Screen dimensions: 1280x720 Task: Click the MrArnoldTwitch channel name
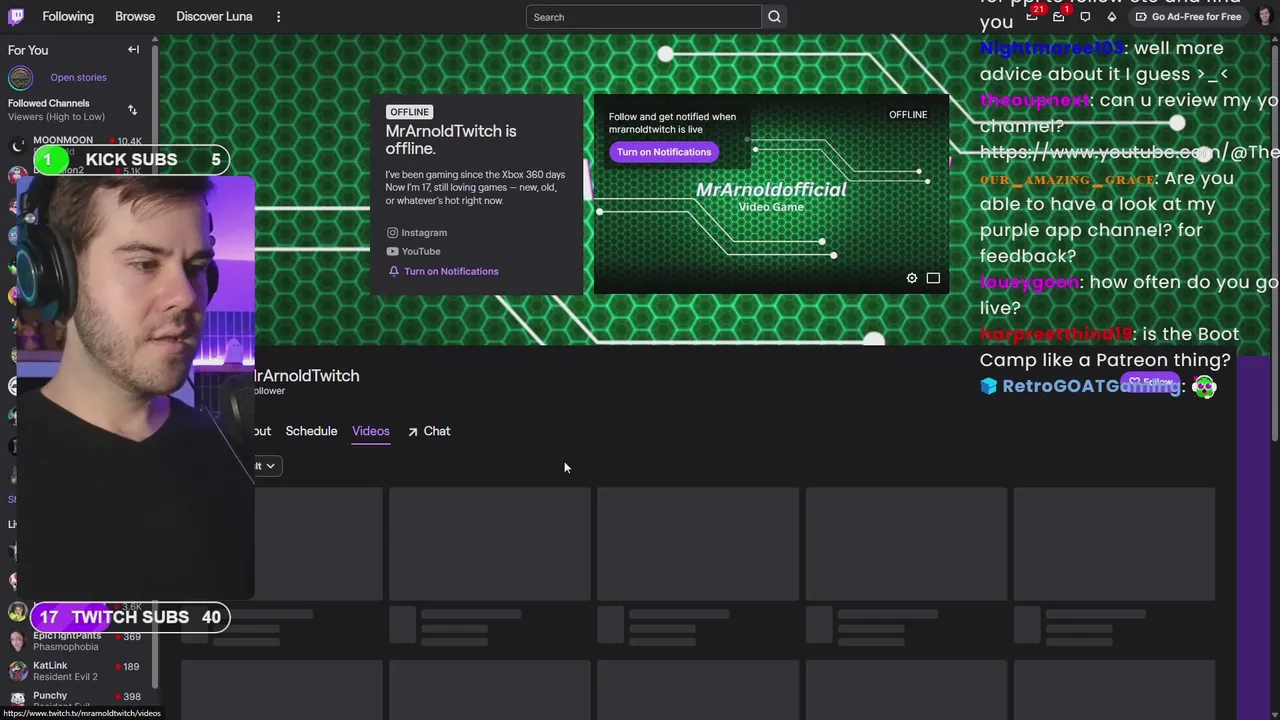pos(306,375)
